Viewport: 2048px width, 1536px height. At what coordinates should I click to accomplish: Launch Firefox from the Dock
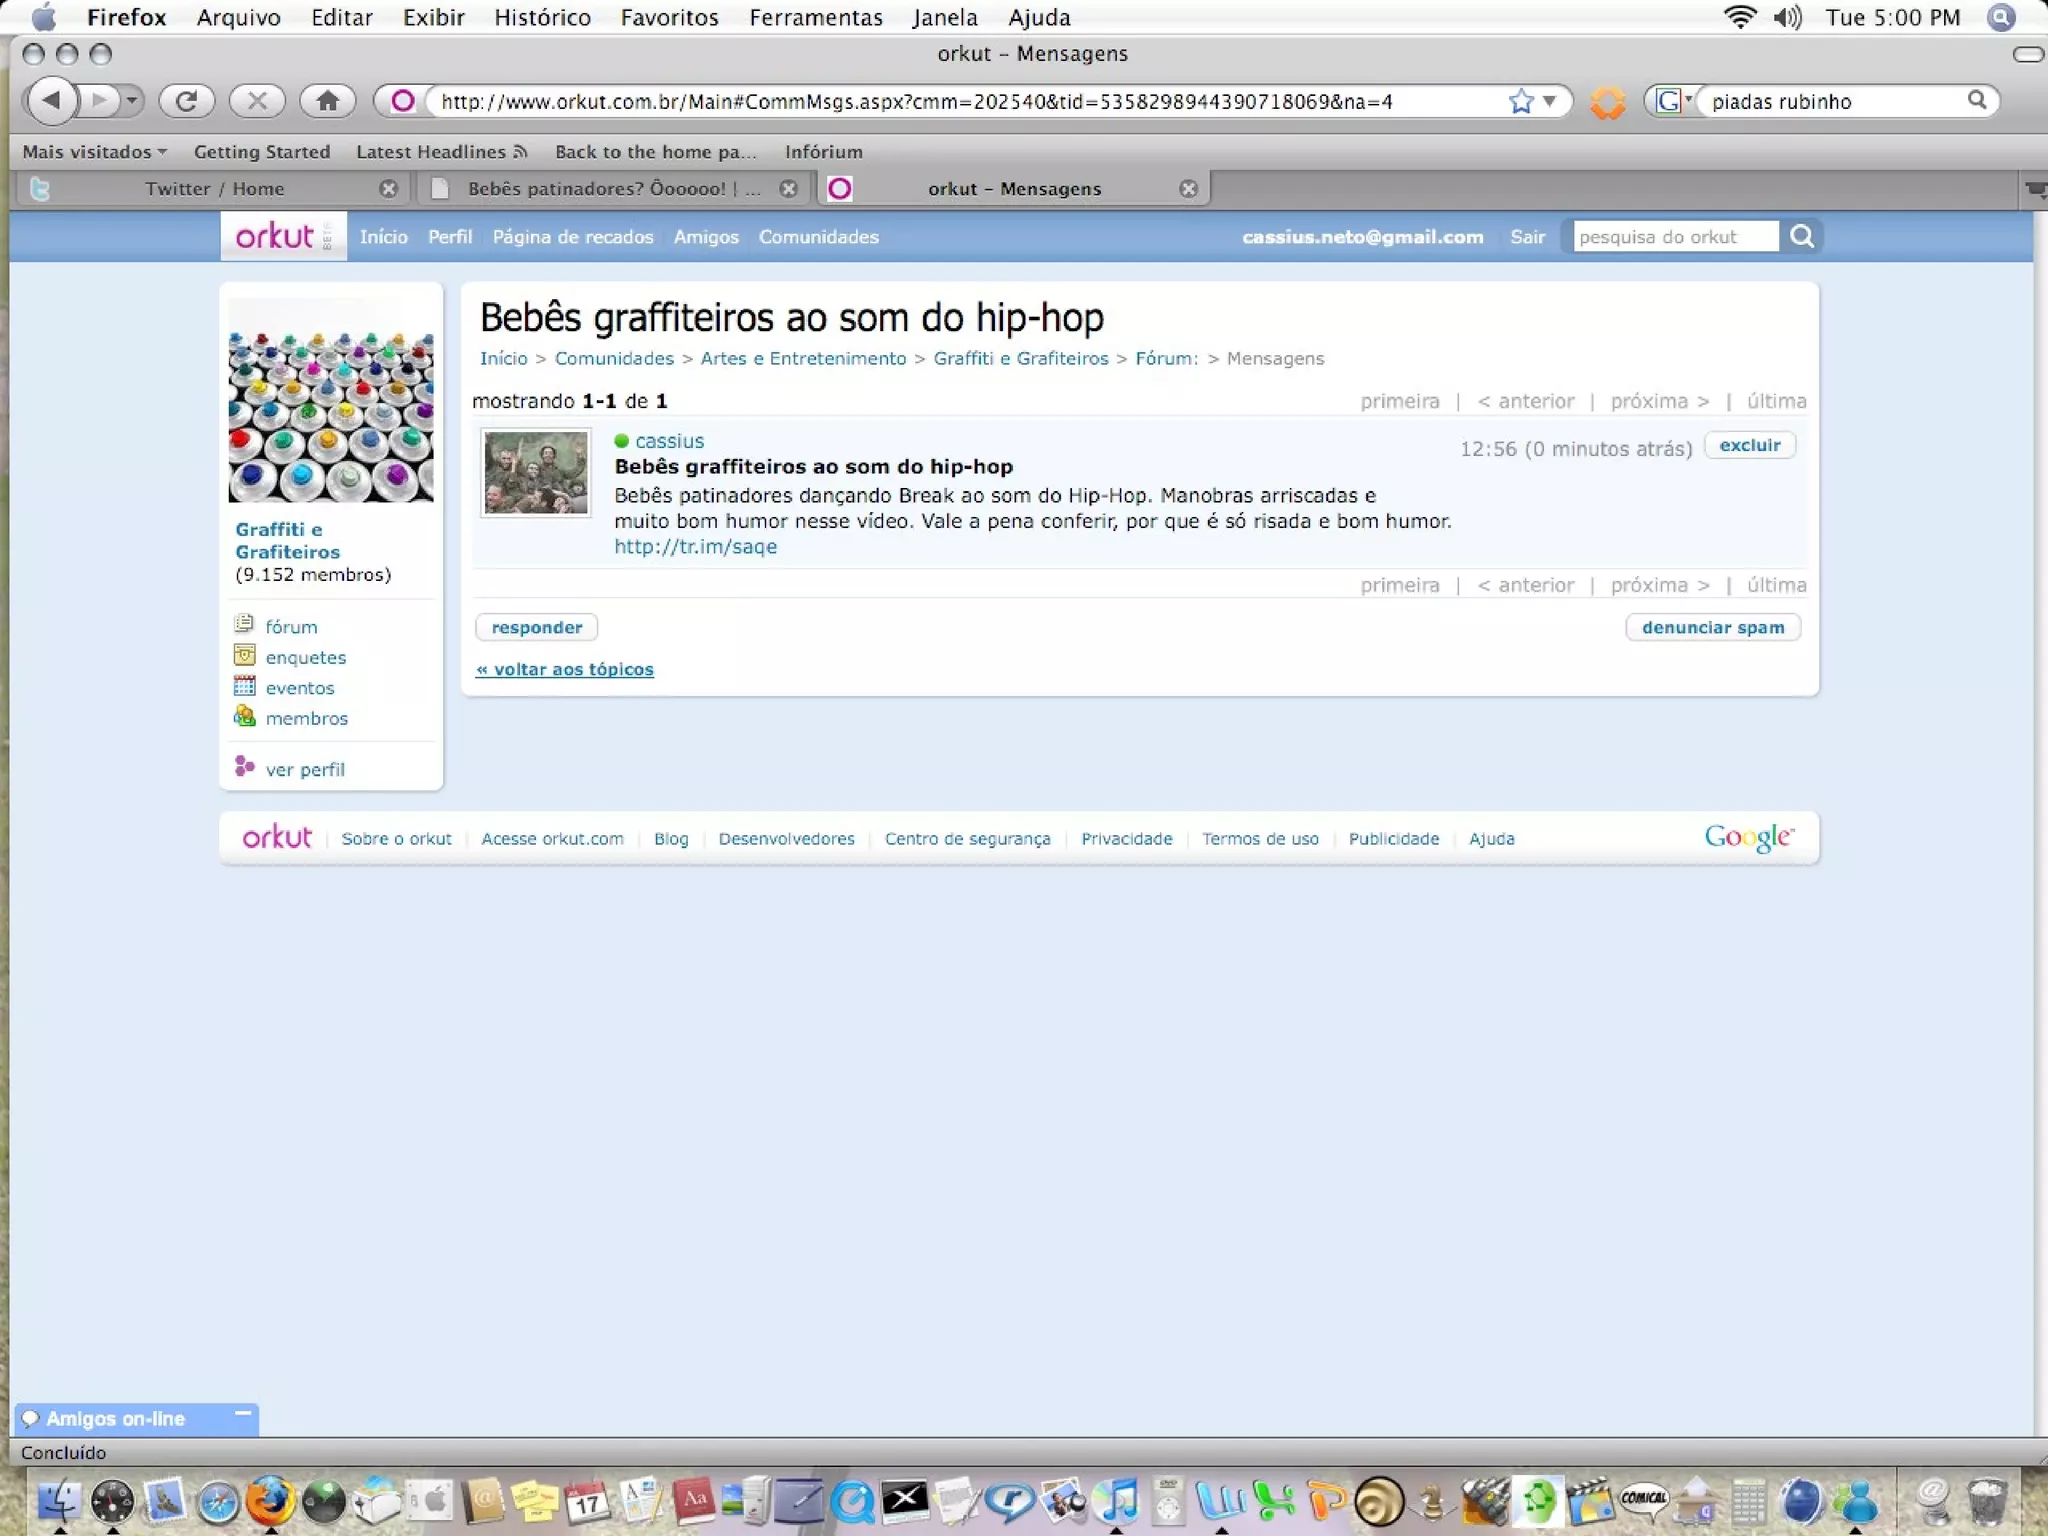tap(270, 1500)
